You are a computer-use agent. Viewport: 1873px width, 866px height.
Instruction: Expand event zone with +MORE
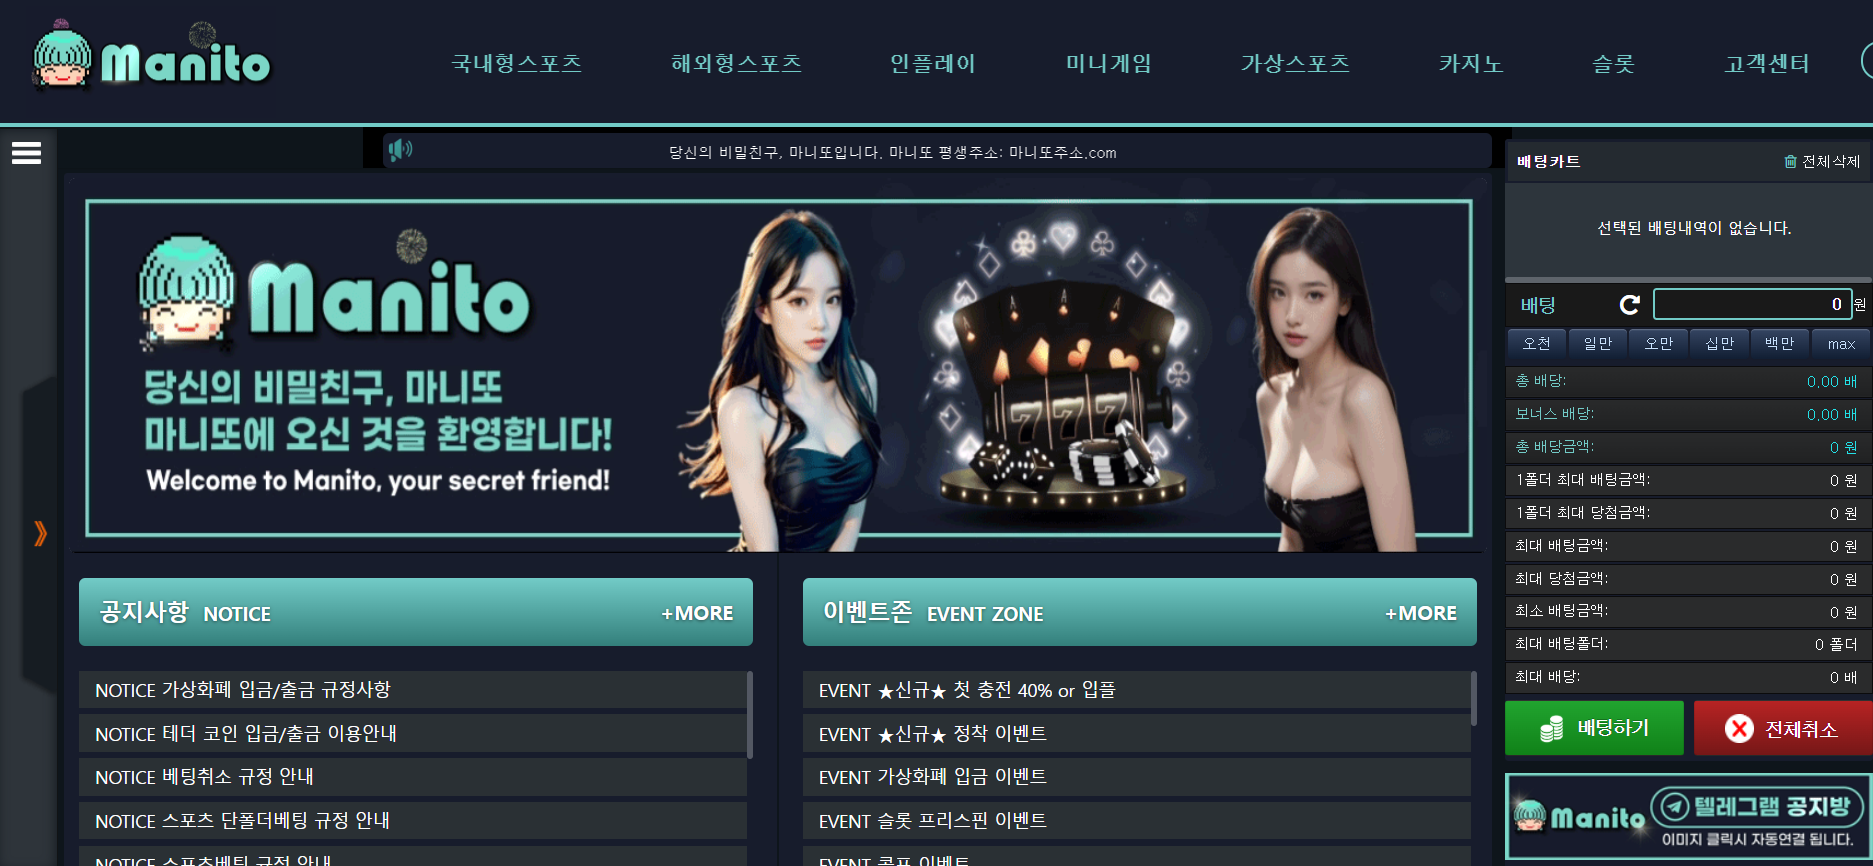1421,613
